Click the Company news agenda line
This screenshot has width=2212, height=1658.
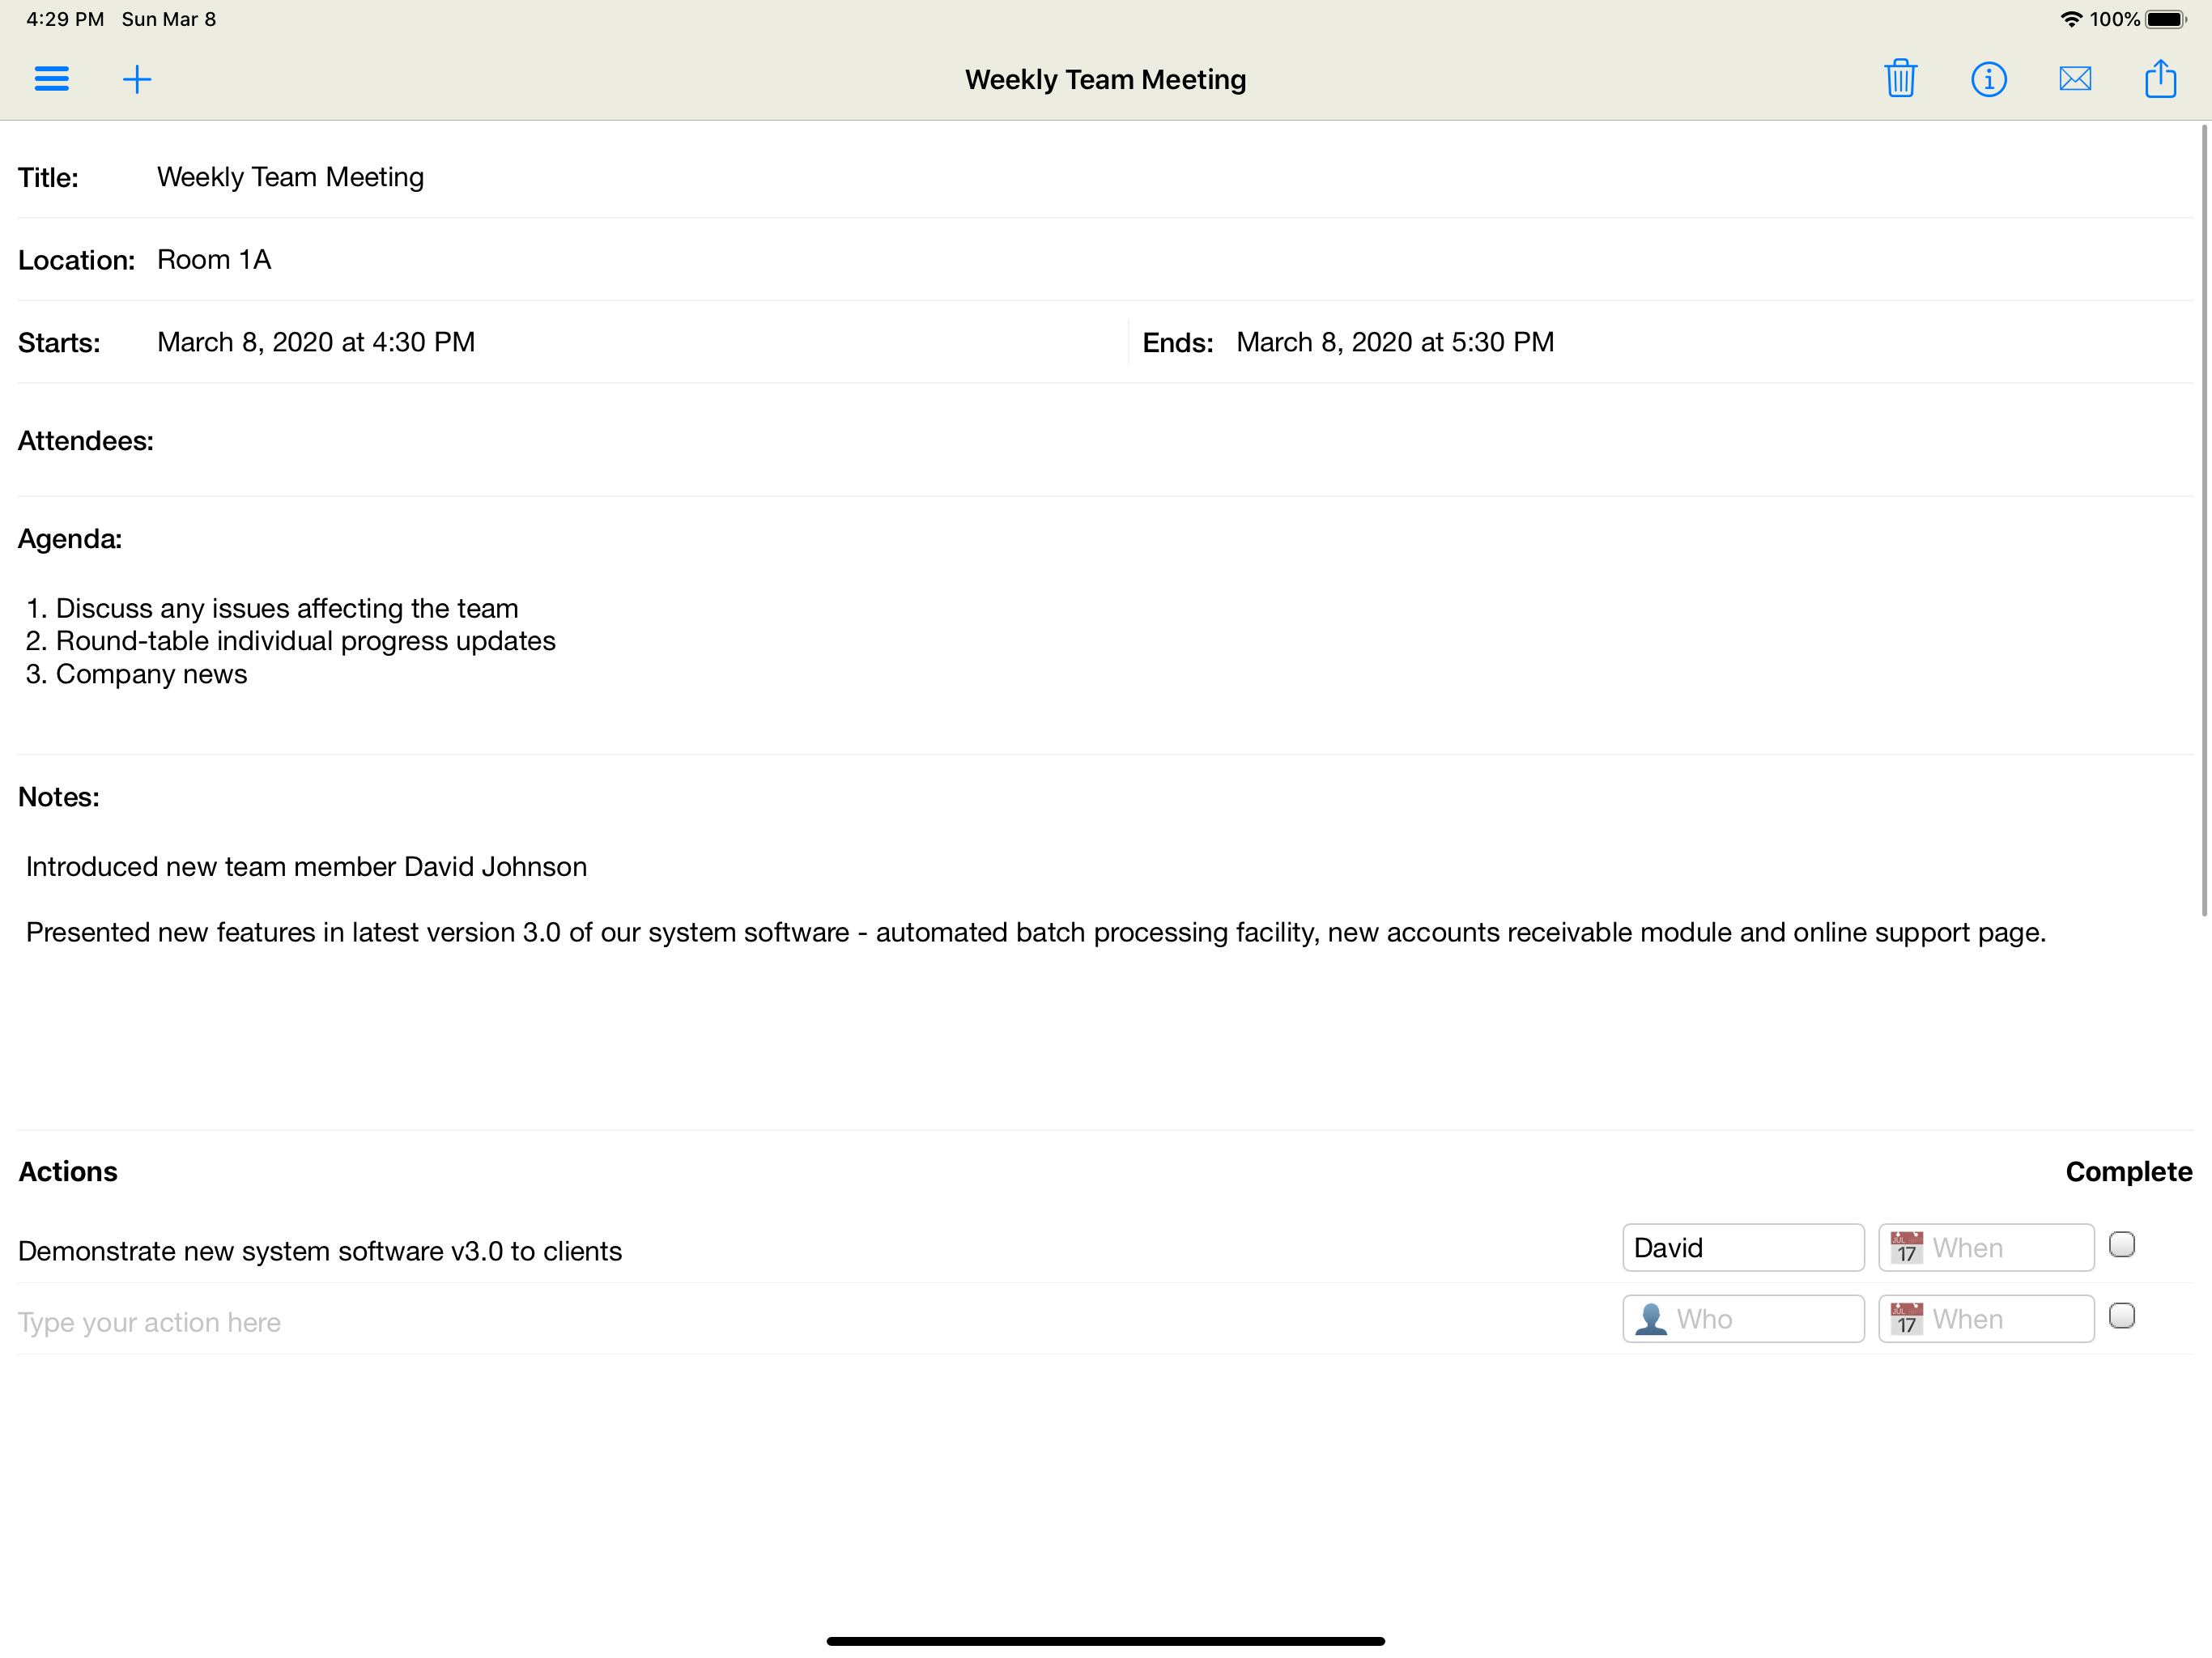click(x=151, y=674)
